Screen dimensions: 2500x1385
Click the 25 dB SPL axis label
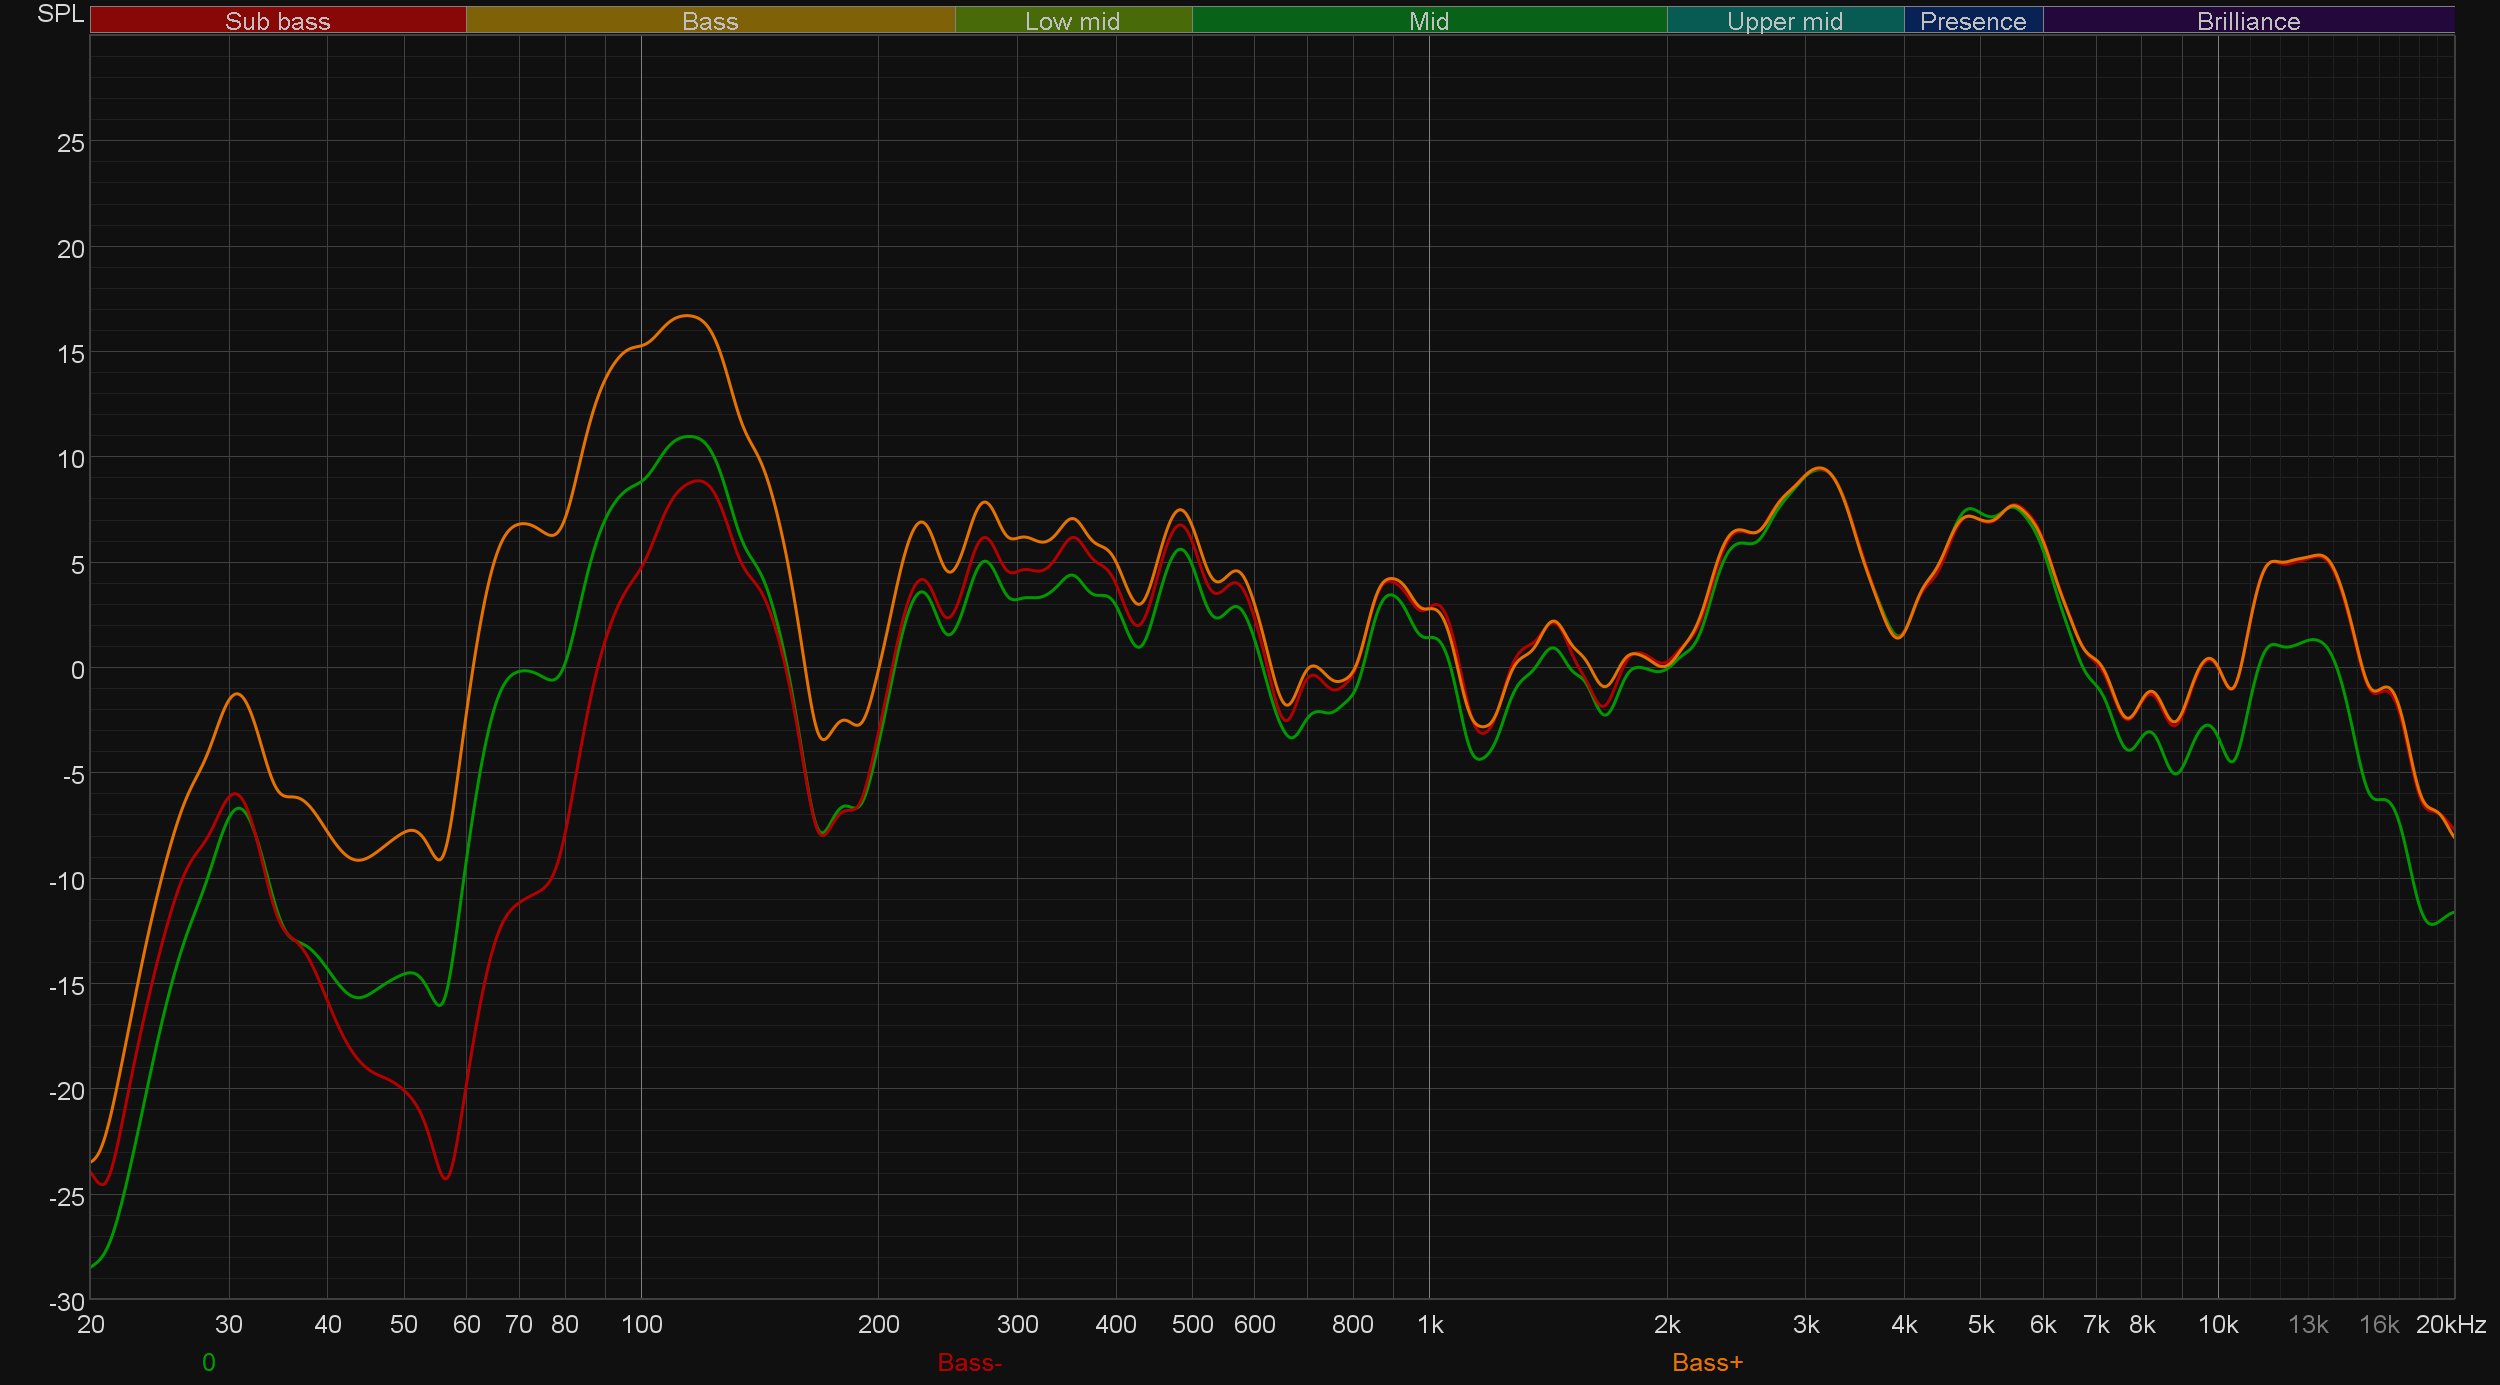coord(71,143)
